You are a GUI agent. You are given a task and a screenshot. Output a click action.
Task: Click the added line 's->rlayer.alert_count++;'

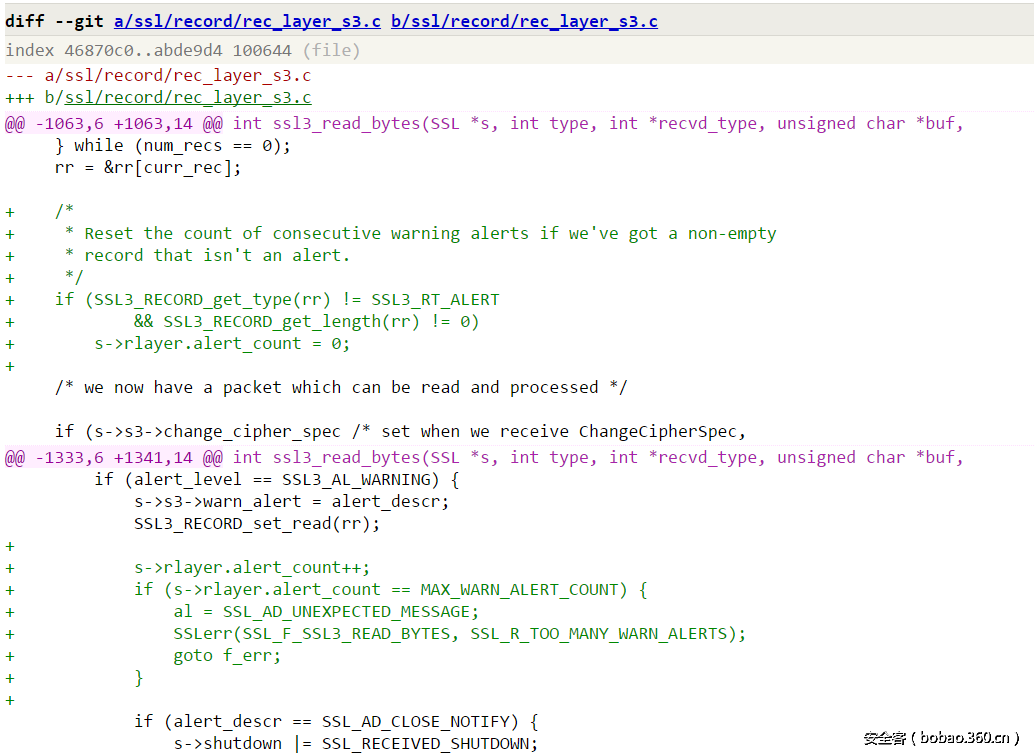click(252, 567)
